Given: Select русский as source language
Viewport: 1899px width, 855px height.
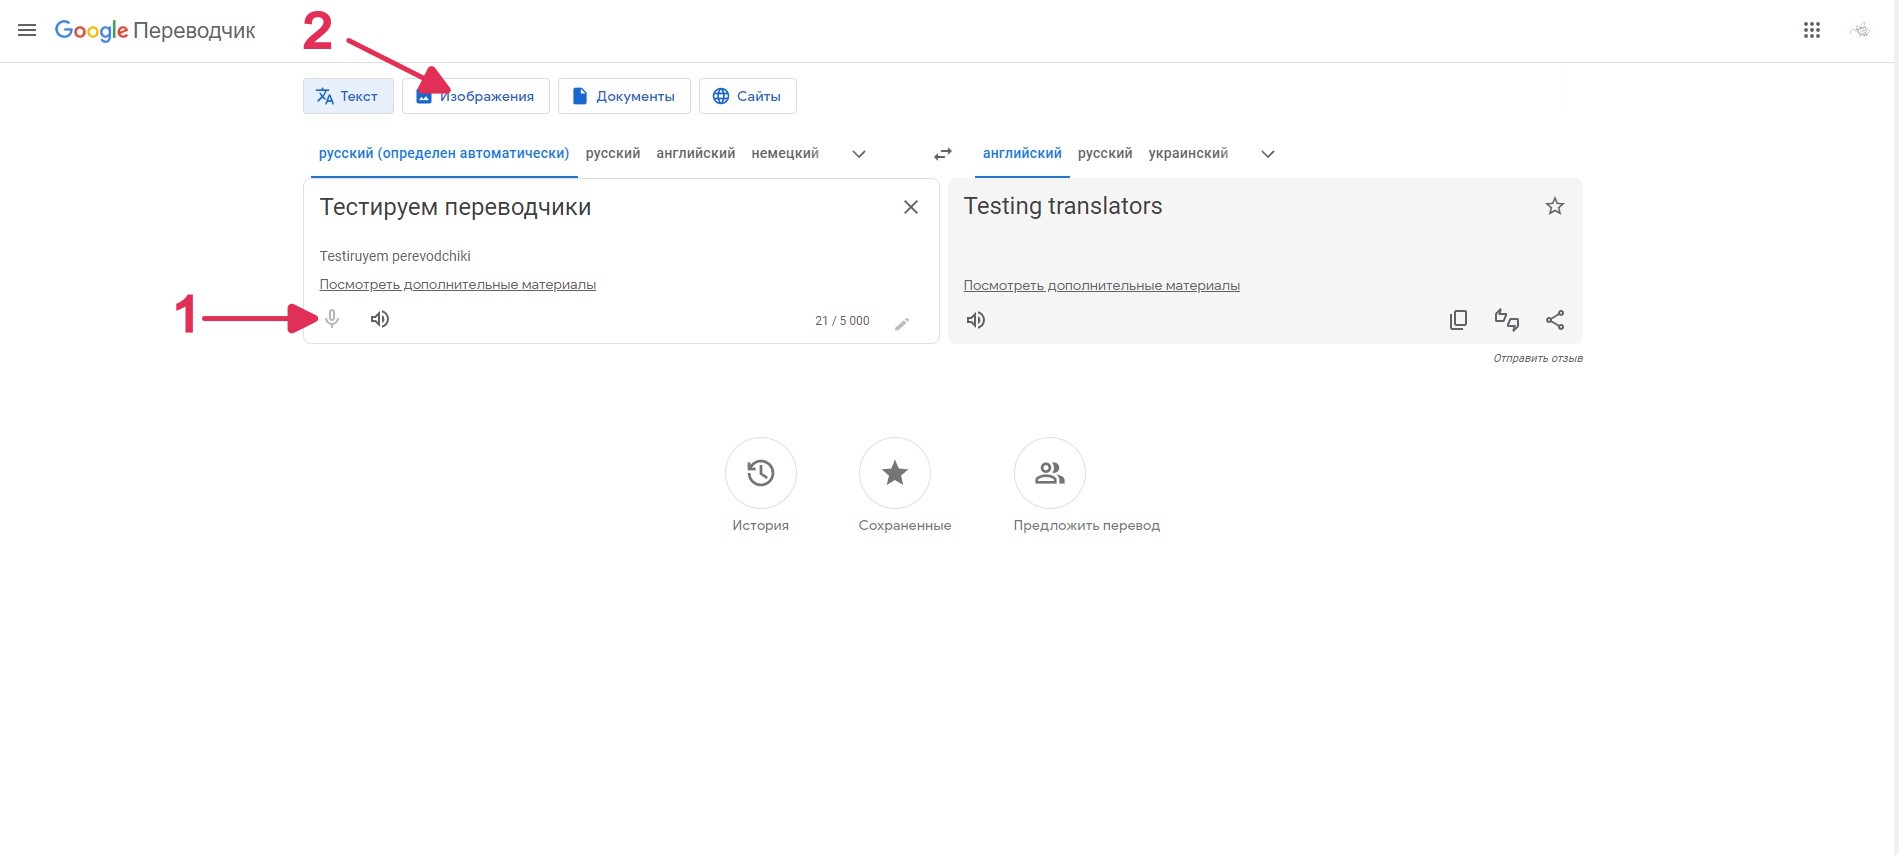Looking at the screenshot, I should (613, 153).
